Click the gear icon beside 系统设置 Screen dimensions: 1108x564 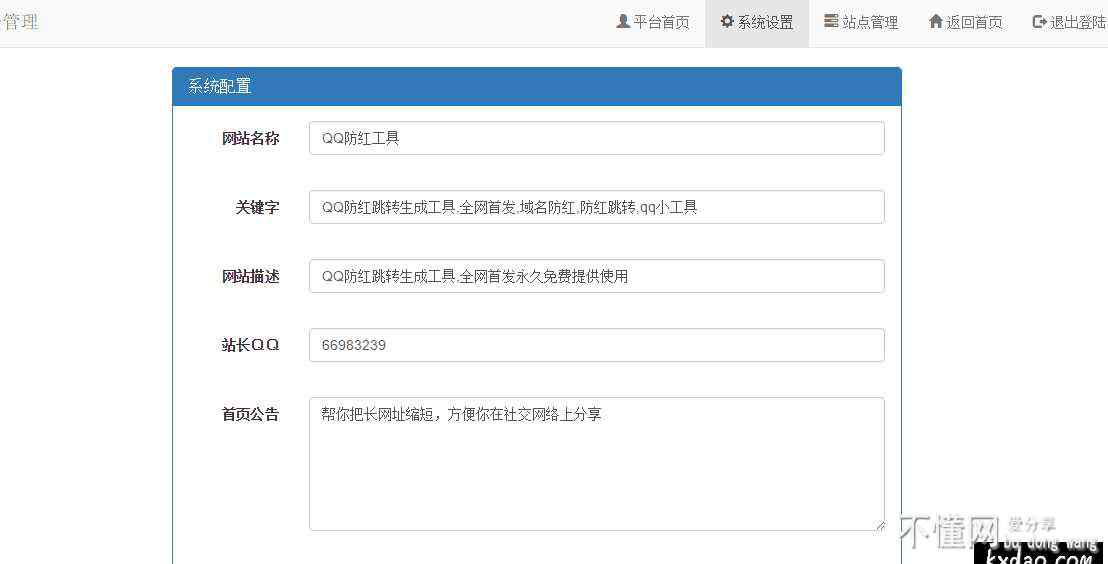727,21
